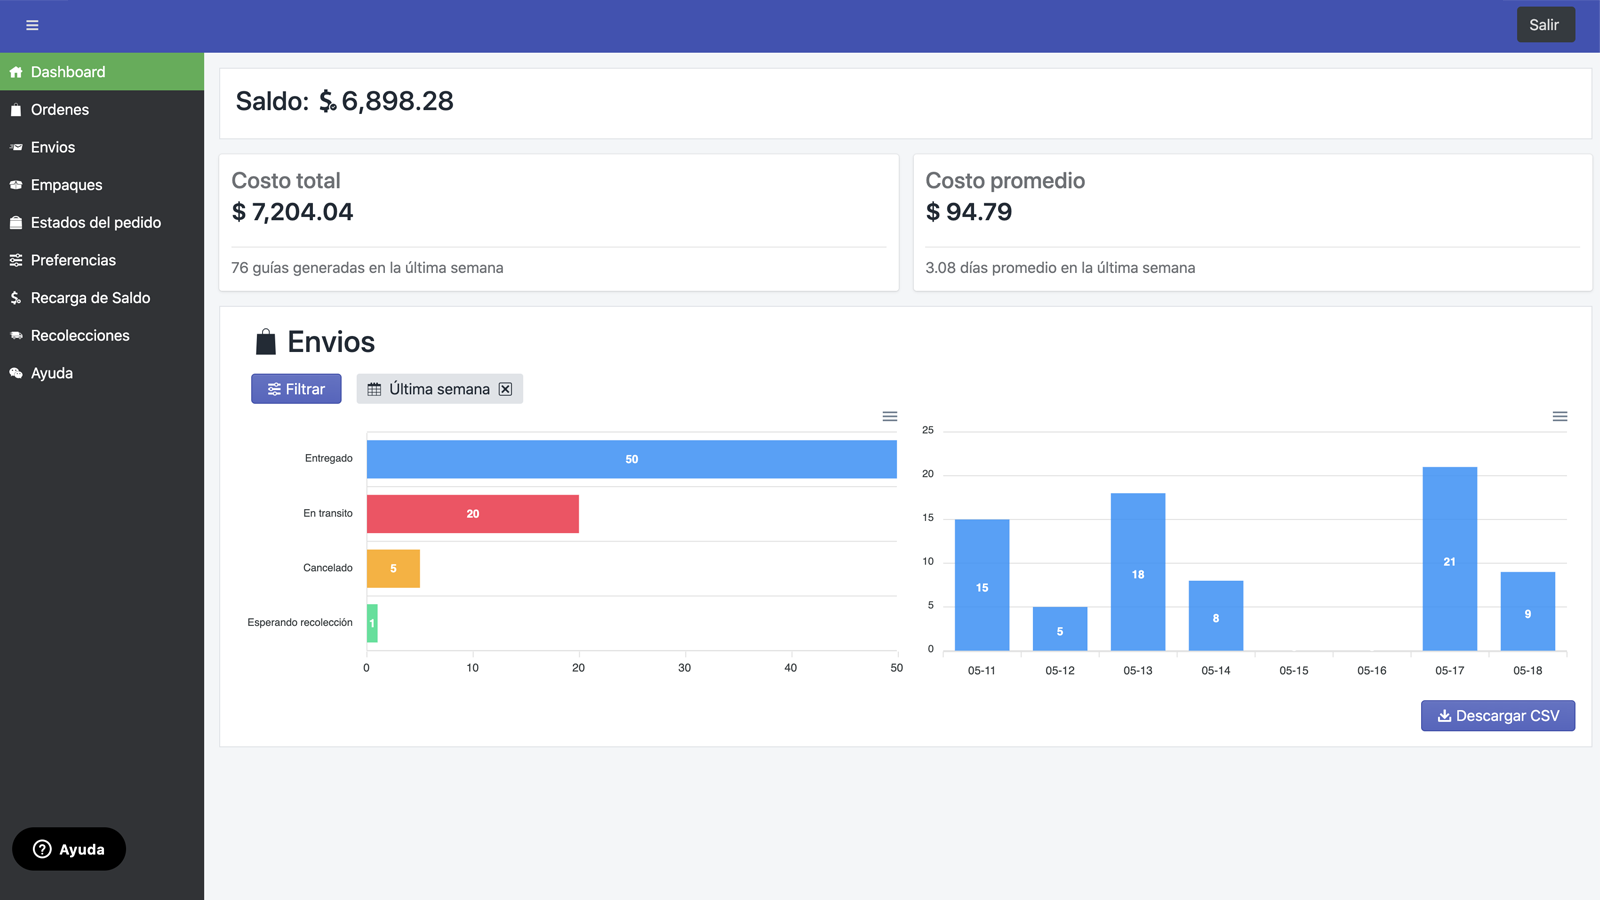
Task: Click the shopping bag icon in the Envios chart header
Action: 264,341
